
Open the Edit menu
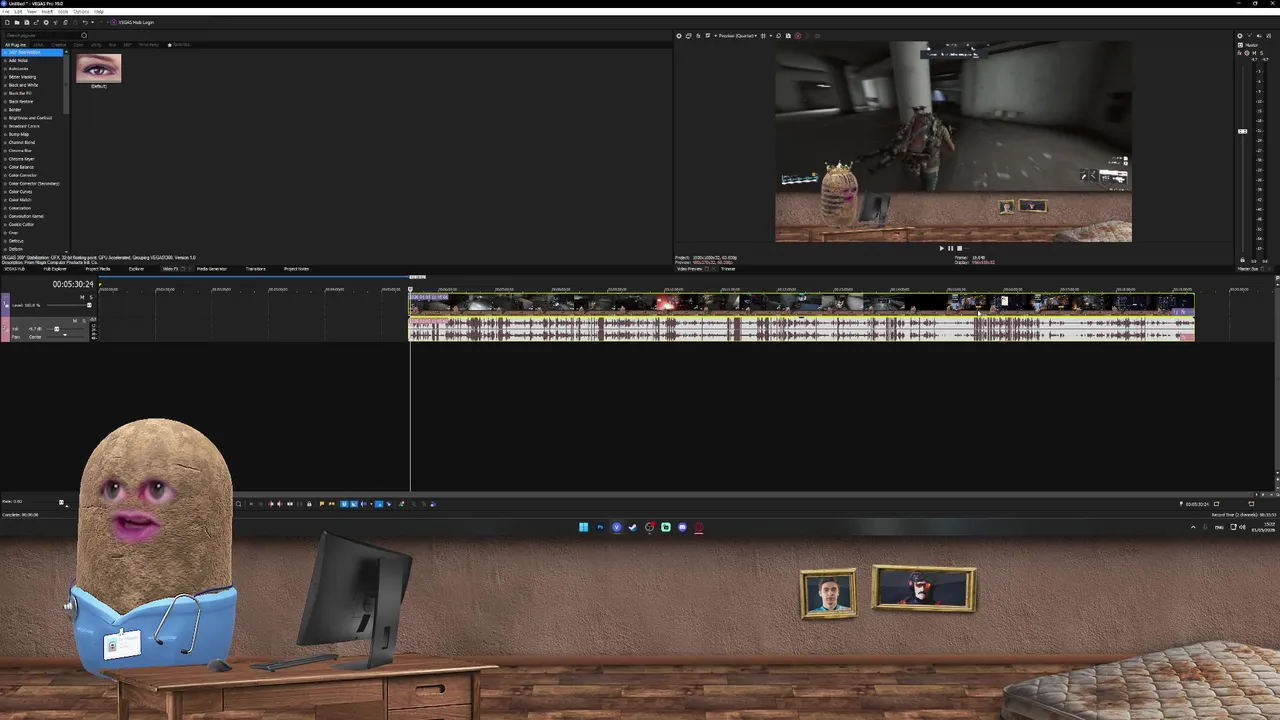tap(18, 12)
